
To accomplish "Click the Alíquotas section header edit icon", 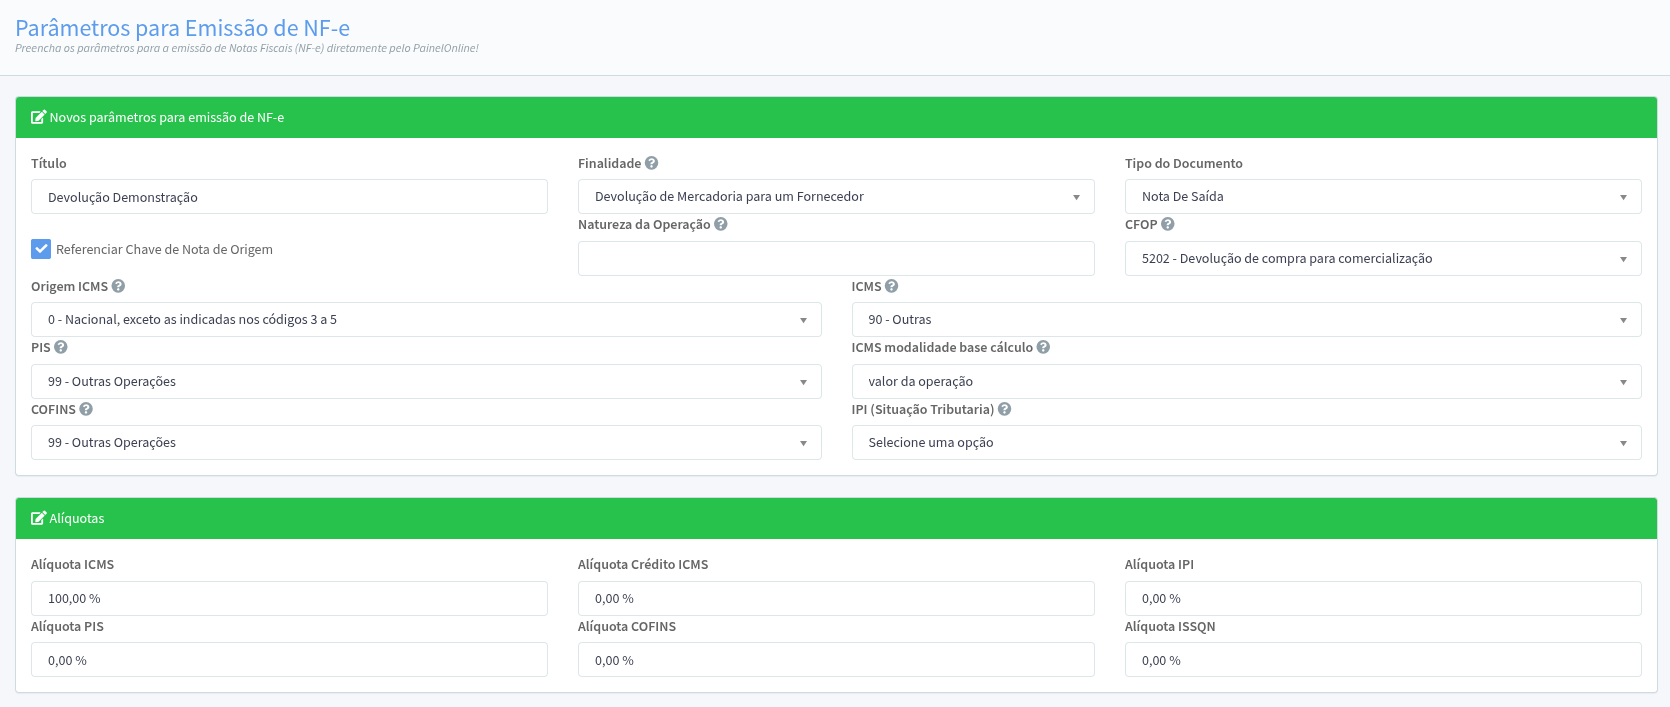I will coord(38,518).
